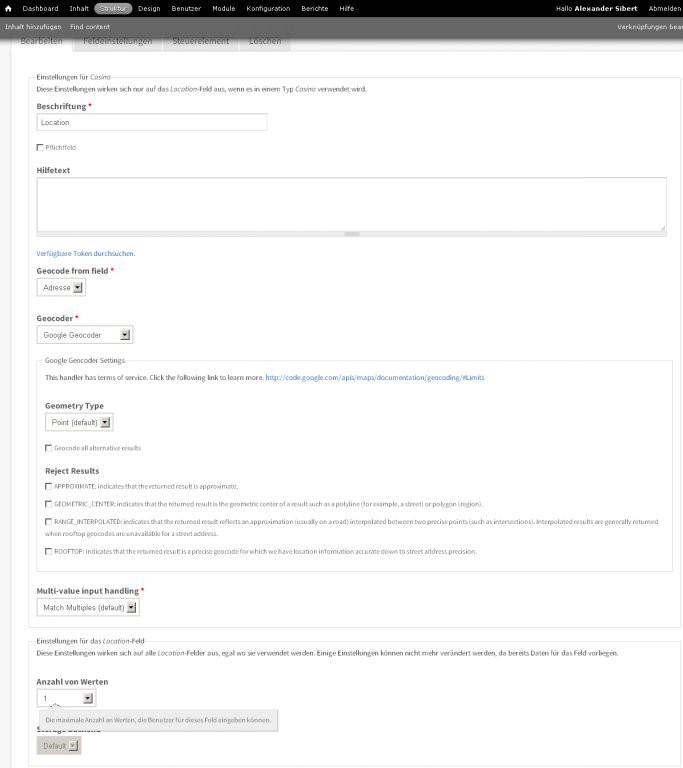Open the Anzahl von Werten dropdown
The image size is (683, 768).
click(66, 698)
